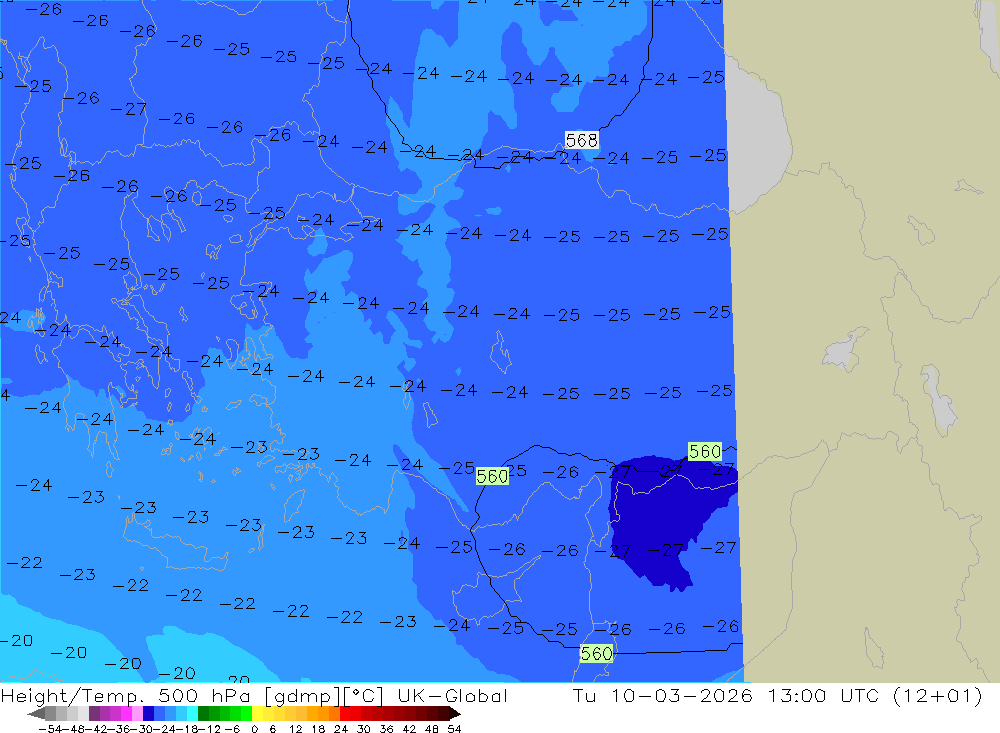
Task: Pick the darkest green legend swatch
Action: tap(203, 714)
